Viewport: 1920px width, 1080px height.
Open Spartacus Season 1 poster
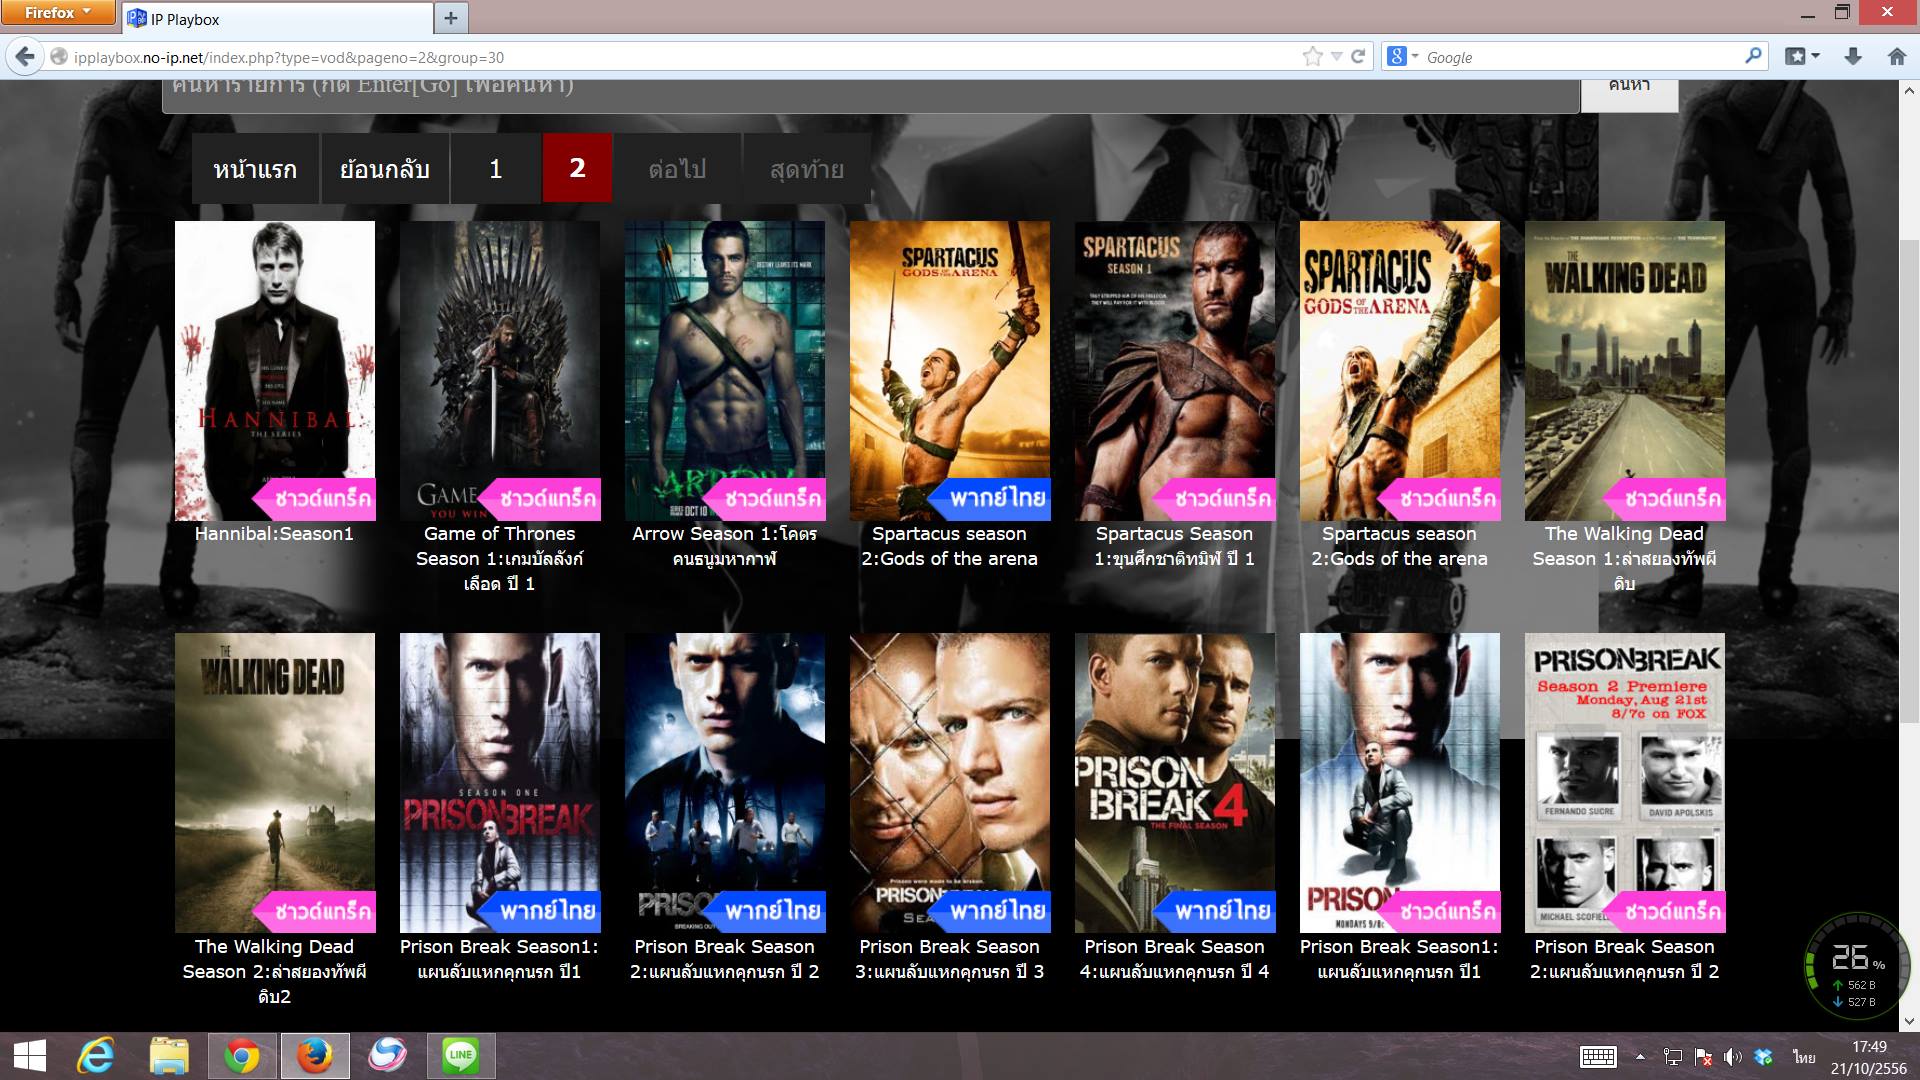1175,371
